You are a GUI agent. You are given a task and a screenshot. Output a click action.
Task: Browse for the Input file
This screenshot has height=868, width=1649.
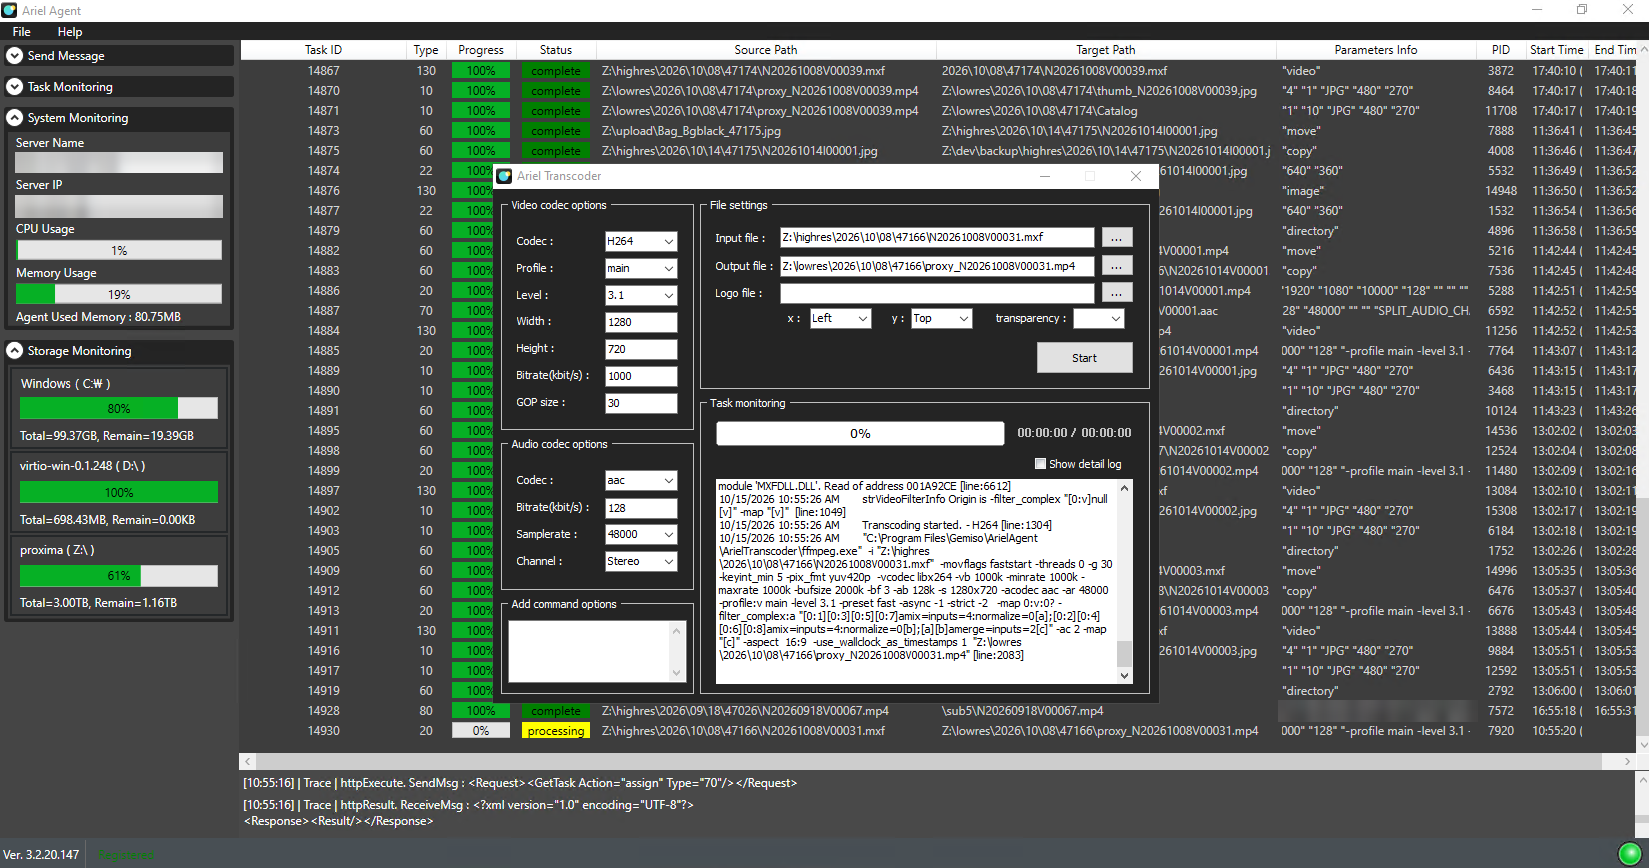point(1116,238)
